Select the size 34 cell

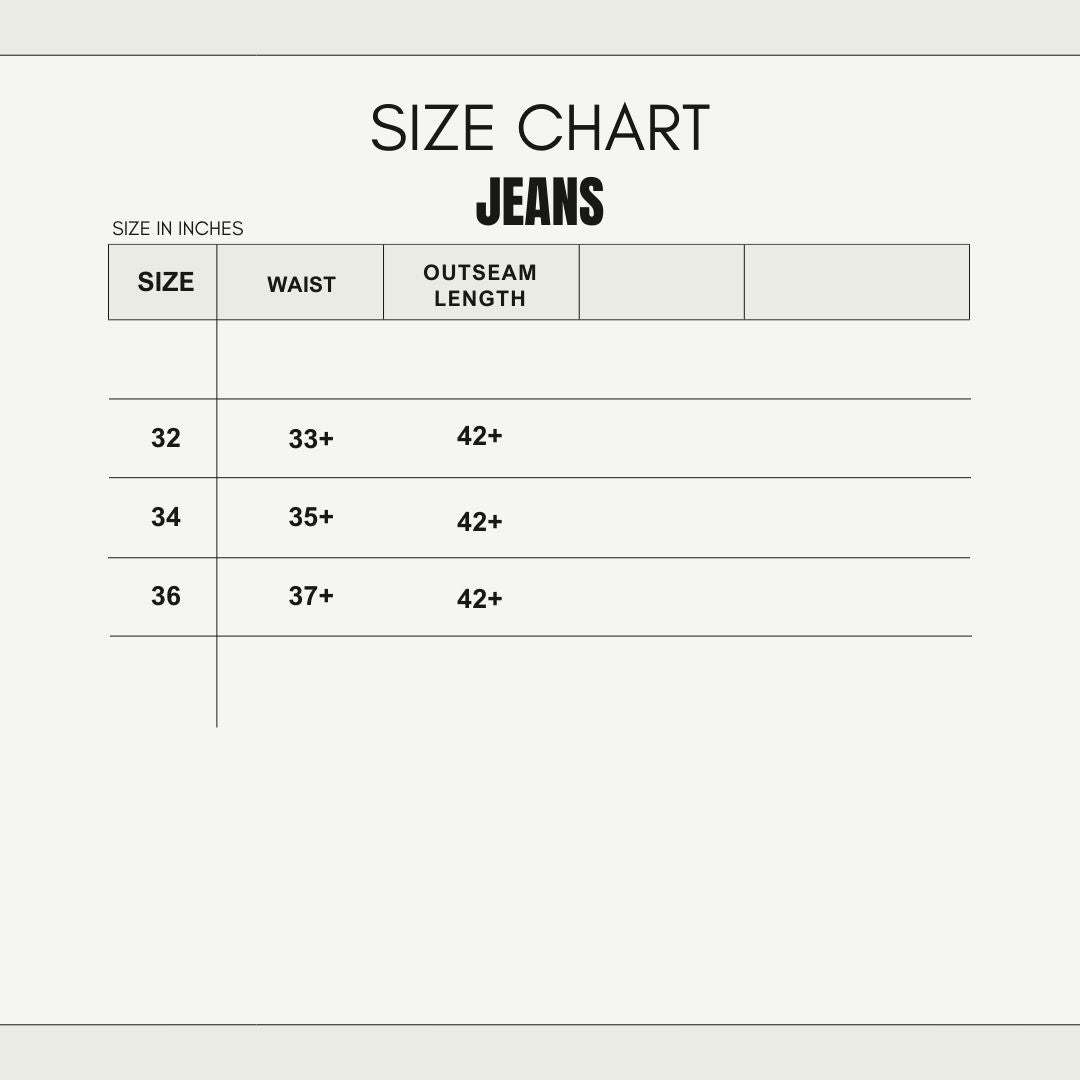(x=166, y=517)
